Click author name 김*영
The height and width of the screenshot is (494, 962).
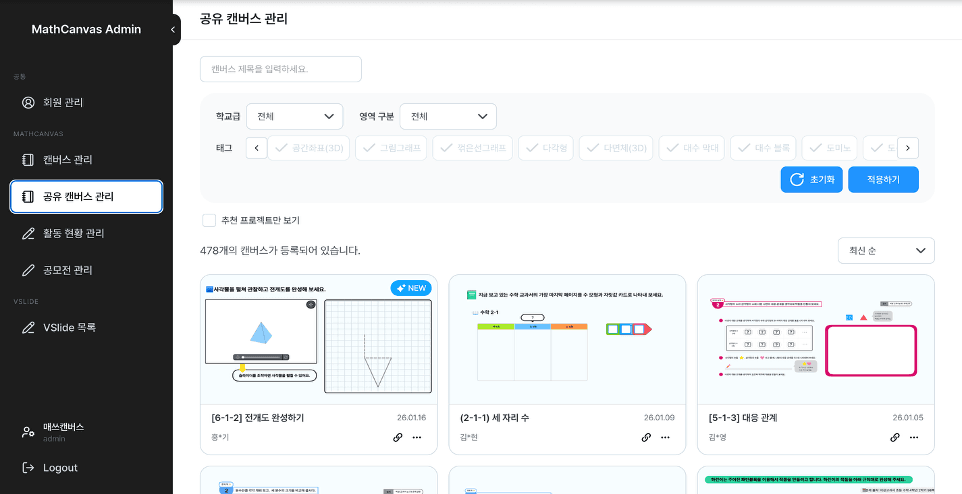[x=717, y=438]
